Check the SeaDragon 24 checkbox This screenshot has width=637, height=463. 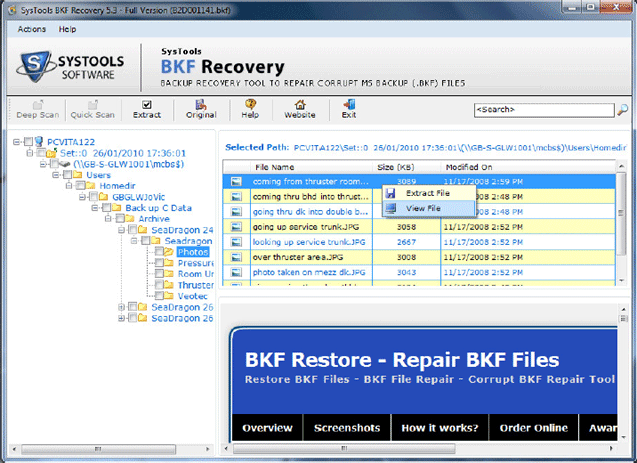(x=132, y=230)
